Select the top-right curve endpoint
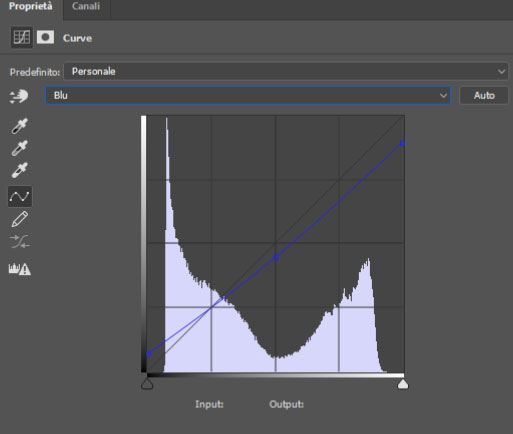This screenshot has height=434, width=513. pyautogui.click(x=402, y=144)
